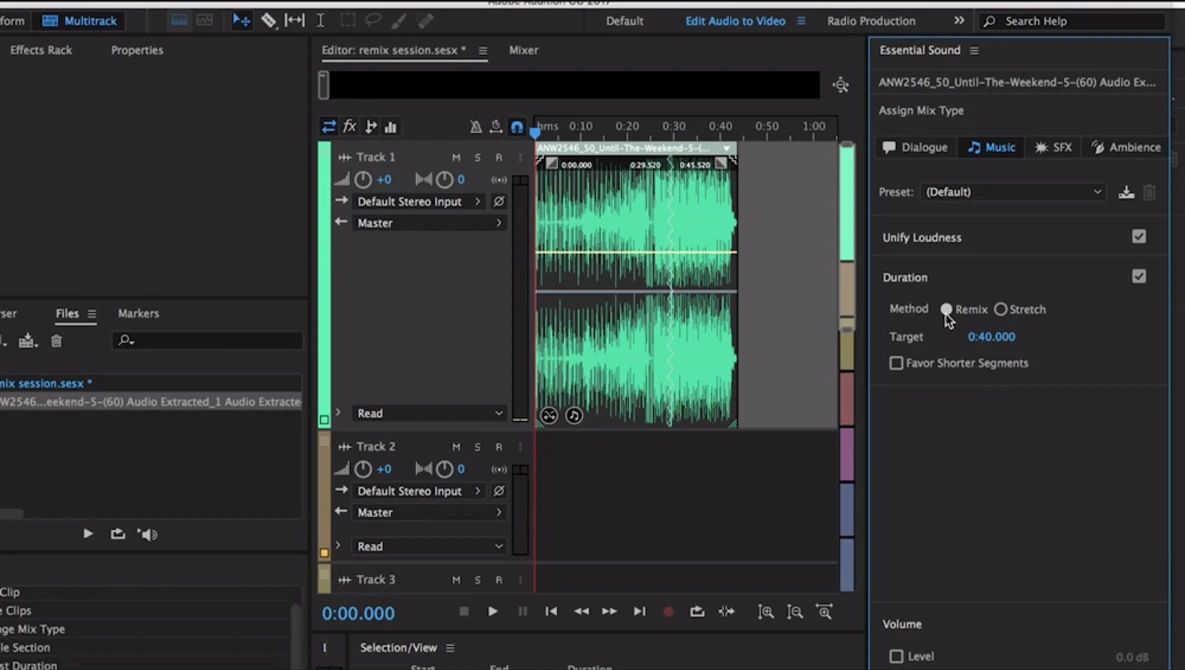Expand Track 1 automation lanes arrow
Screen dimensions: 1185x670
coord(338,412)
